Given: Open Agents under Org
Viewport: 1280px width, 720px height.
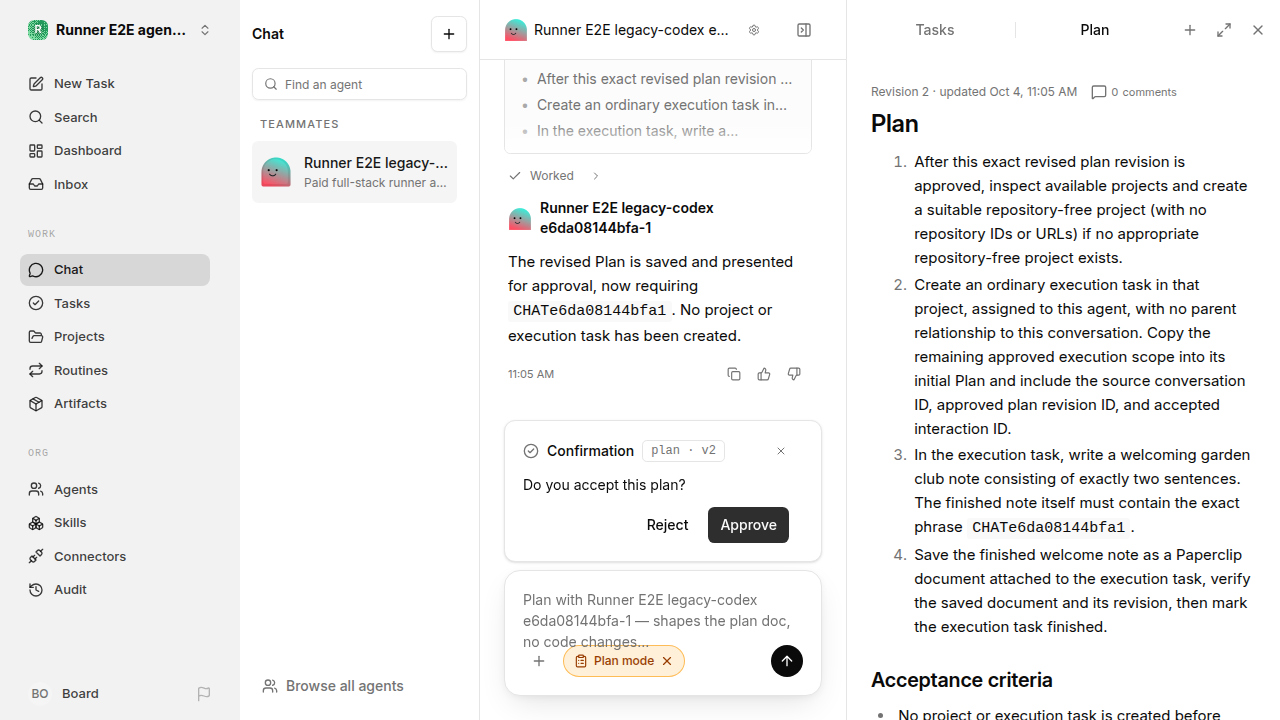Looking at the screenshot, I should pyautogui.click(x=115, y=489).
